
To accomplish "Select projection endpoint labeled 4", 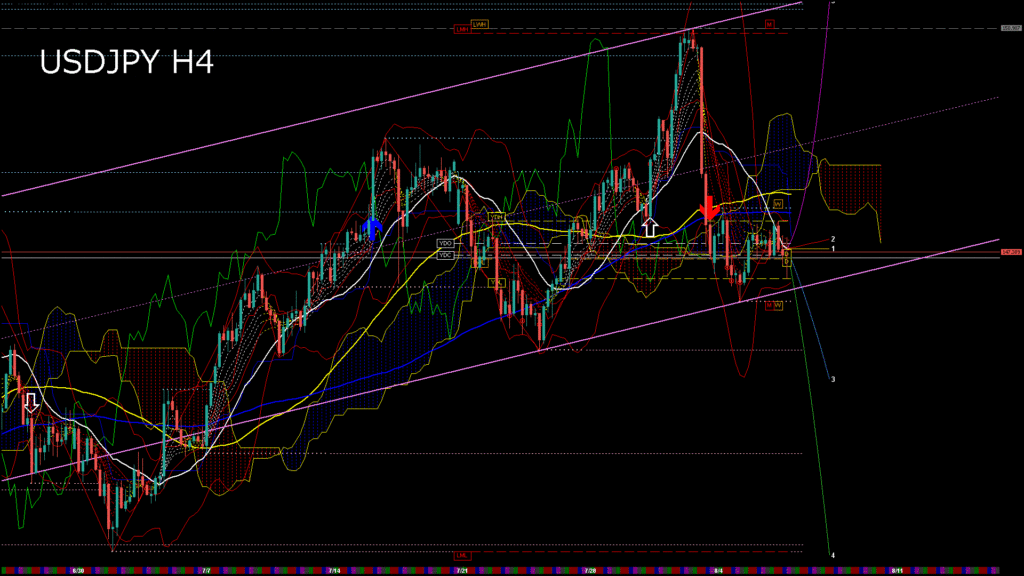I will (833, 555).
